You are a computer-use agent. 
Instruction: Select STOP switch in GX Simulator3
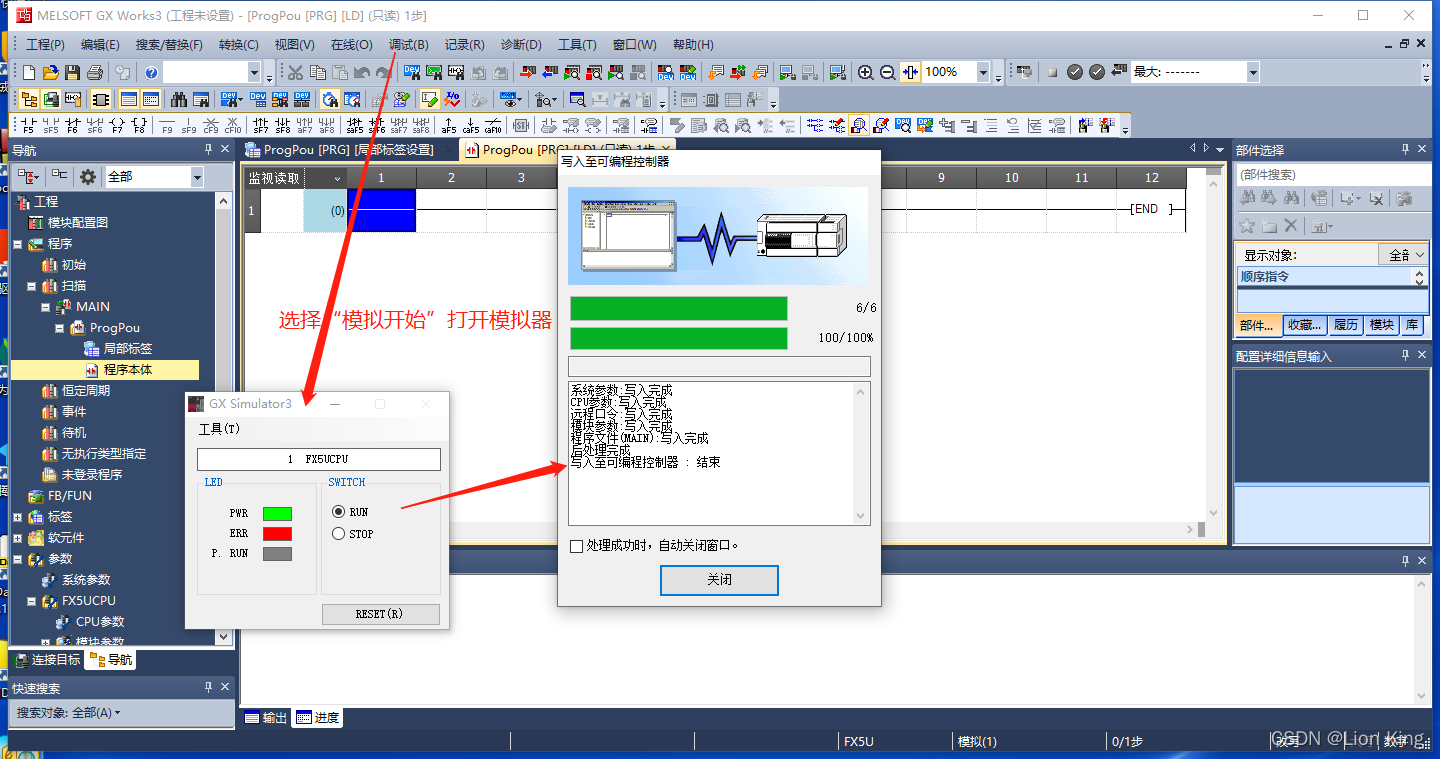(x=338, y=534)
